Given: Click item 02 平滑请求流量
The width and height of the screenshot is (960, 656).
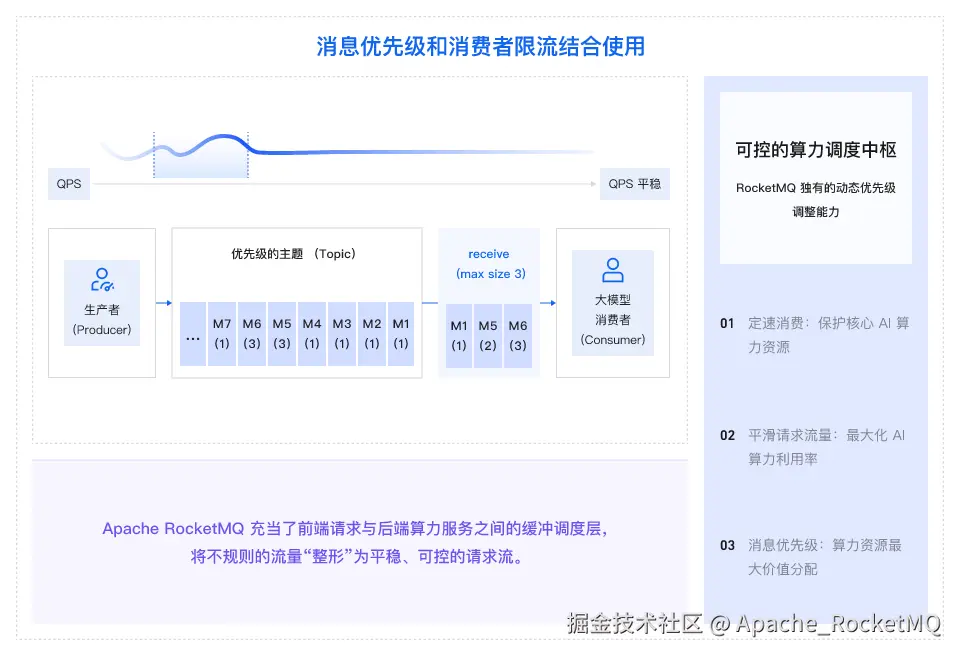Looking at the screenshot, I should click(812, 447).
